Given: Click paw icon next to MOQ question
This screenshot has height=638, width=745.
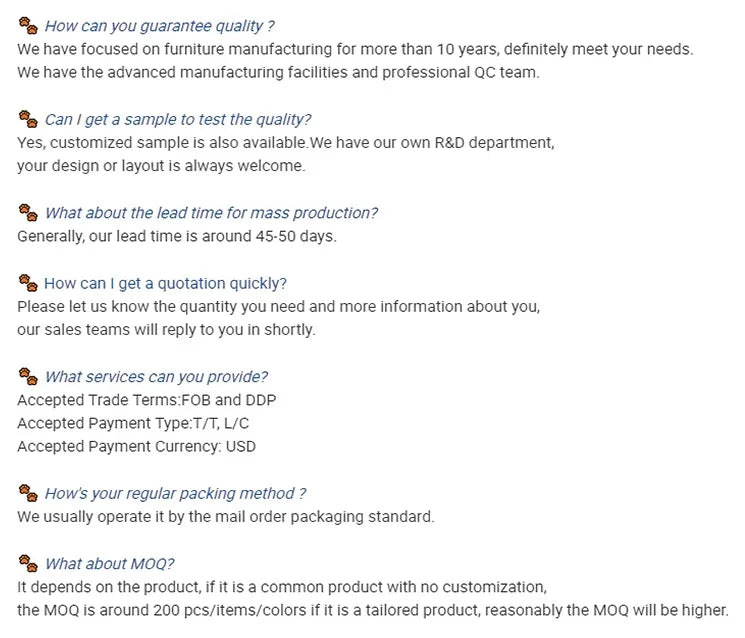Looking at the screenshot, I should point(28,563).
